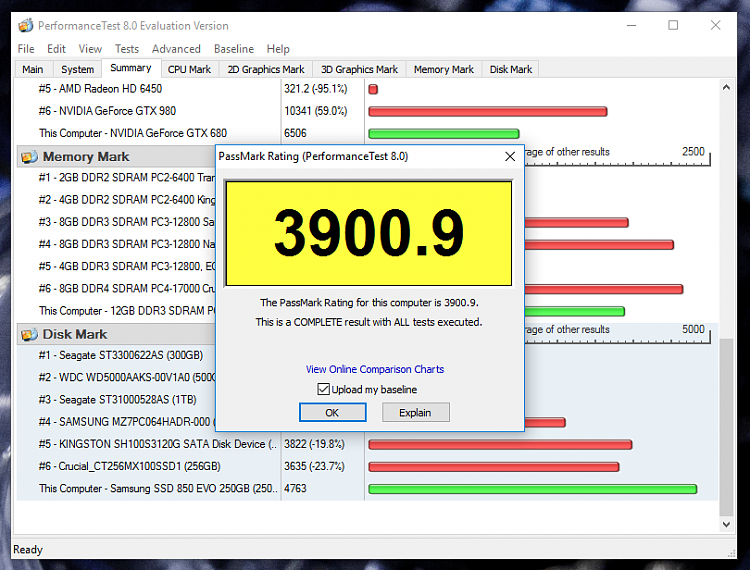Select the Summary tab
The image size is (750, 570).
131,68
